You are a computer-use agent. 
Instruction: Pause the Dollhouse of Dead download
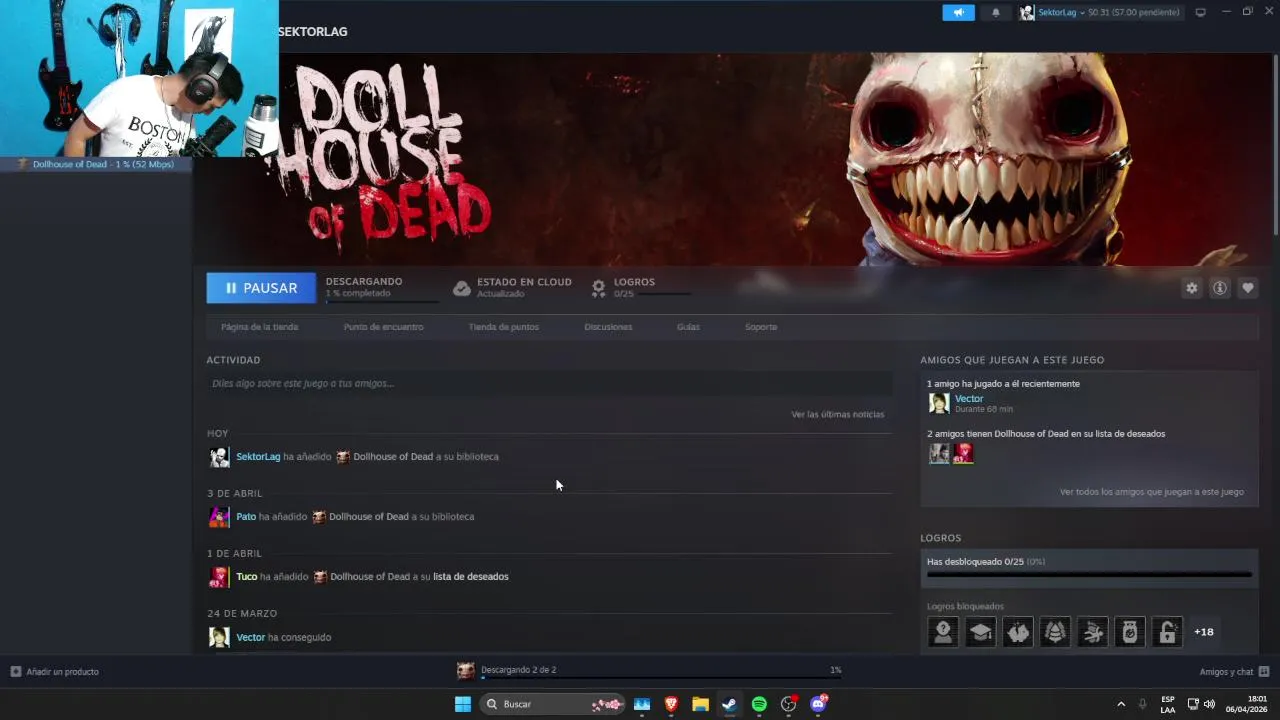click(261, 288)
